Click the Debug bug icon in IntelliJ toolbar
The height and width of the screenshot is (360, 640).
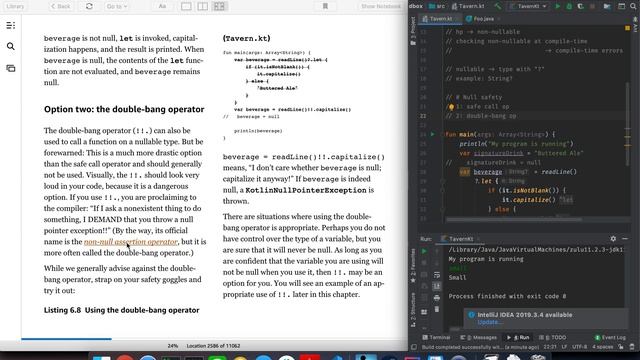click(x=569, y=6)
